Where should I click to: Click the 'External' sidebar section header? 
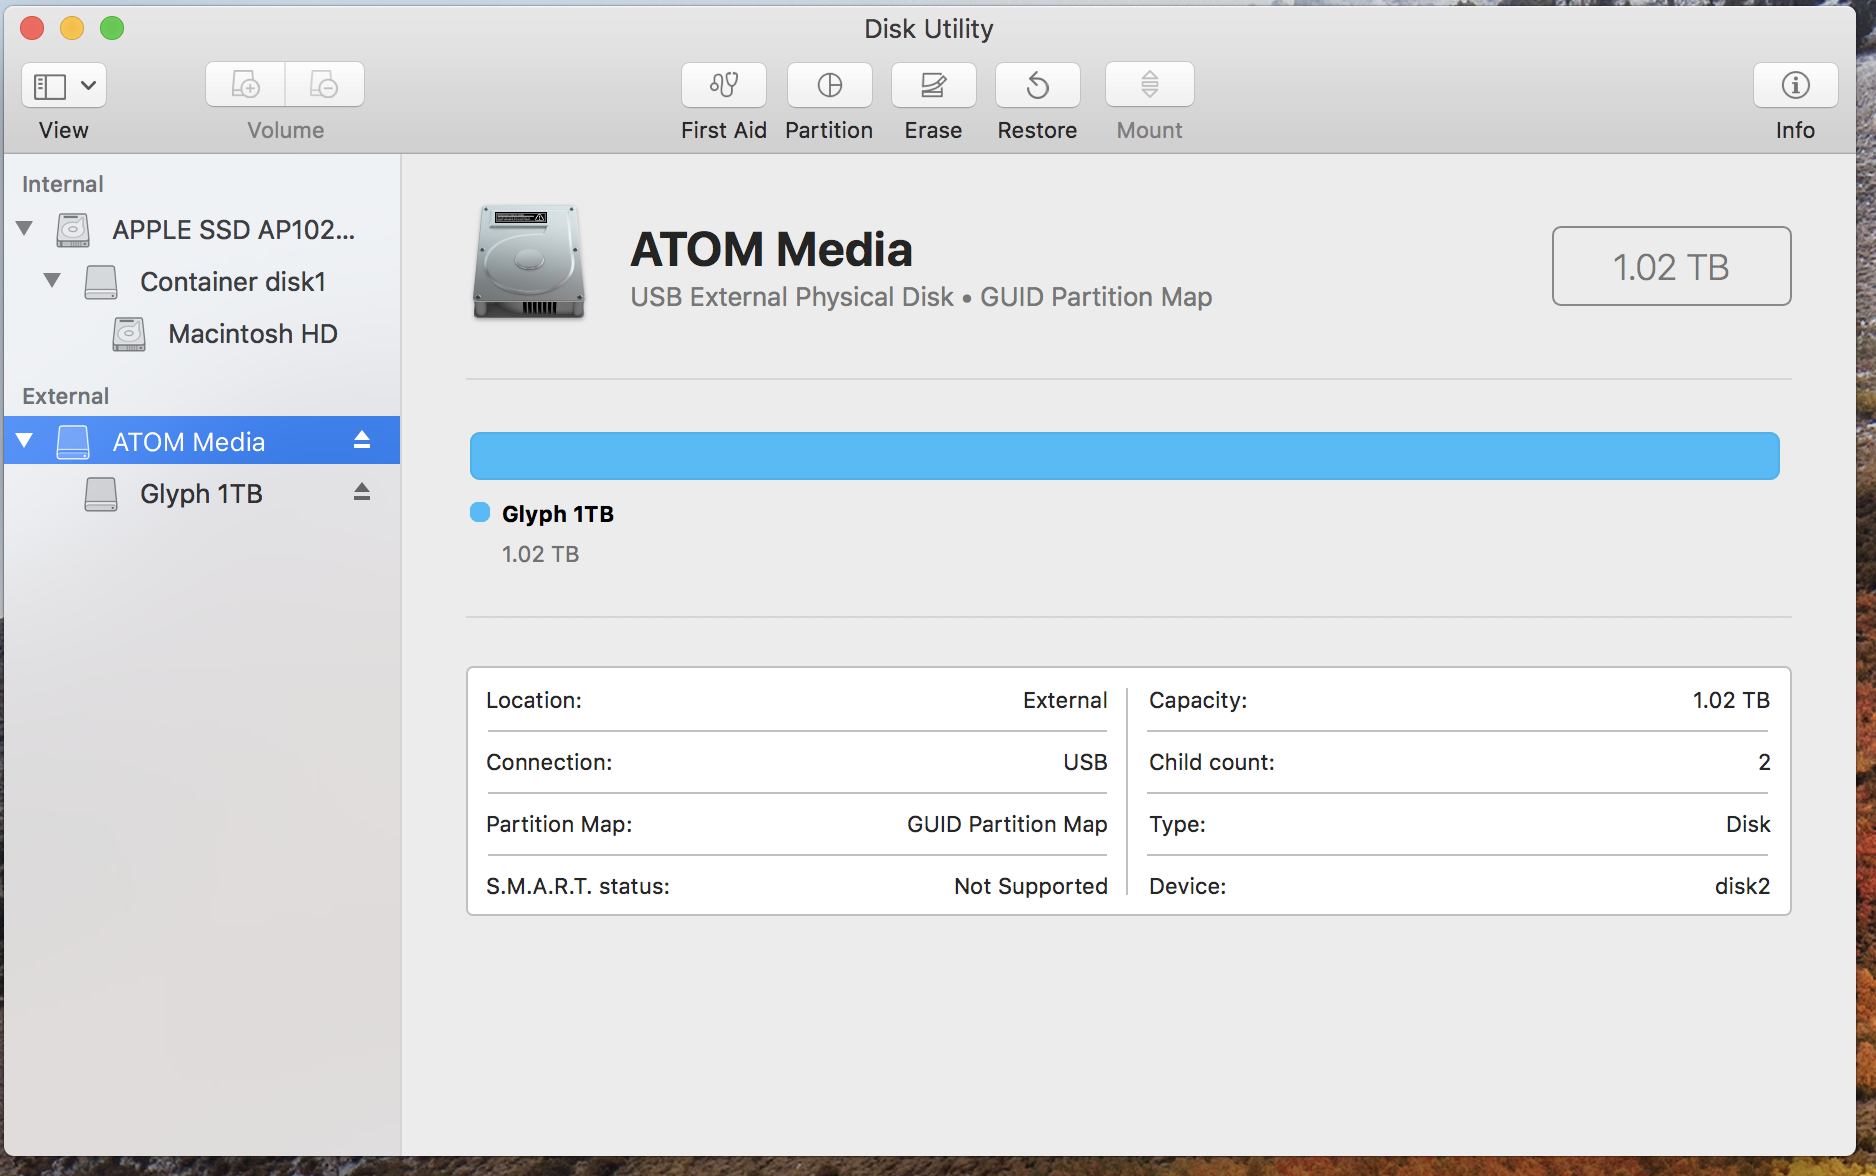tap(65, 397)
